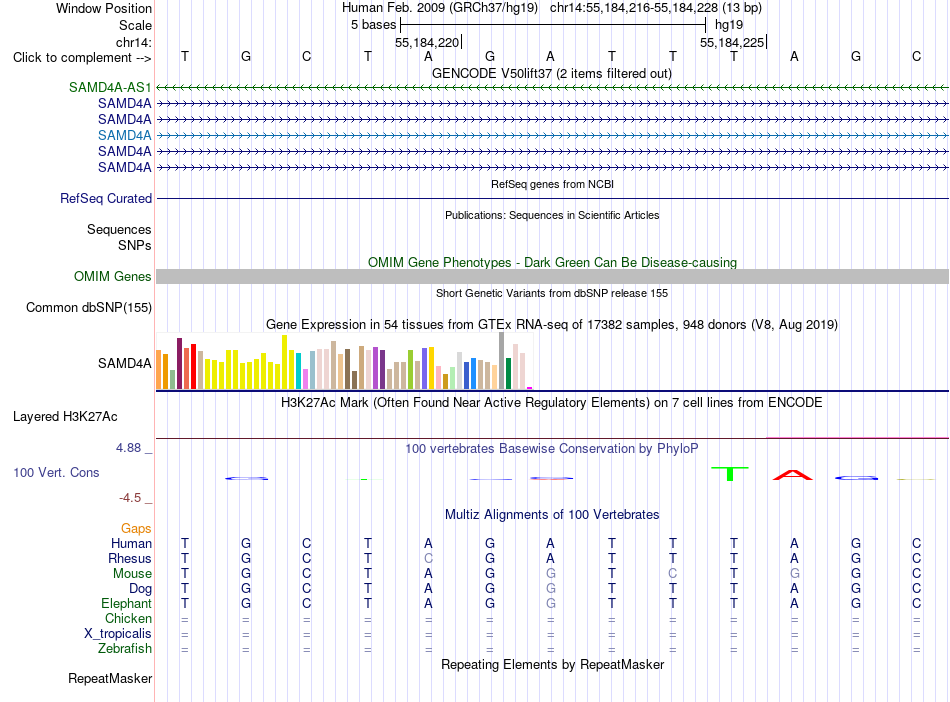Select the Dog species label
The image size is (950, 702).
[141, 589]
